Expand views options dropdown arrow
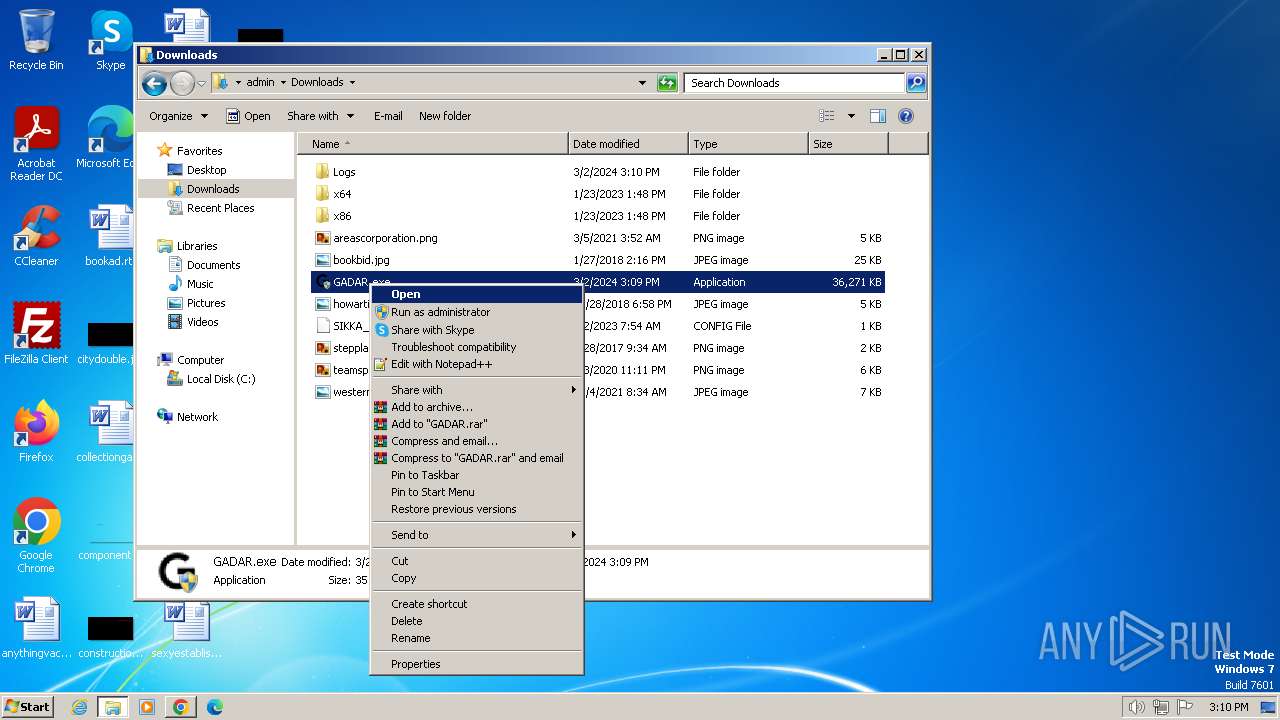 (851, 116)
